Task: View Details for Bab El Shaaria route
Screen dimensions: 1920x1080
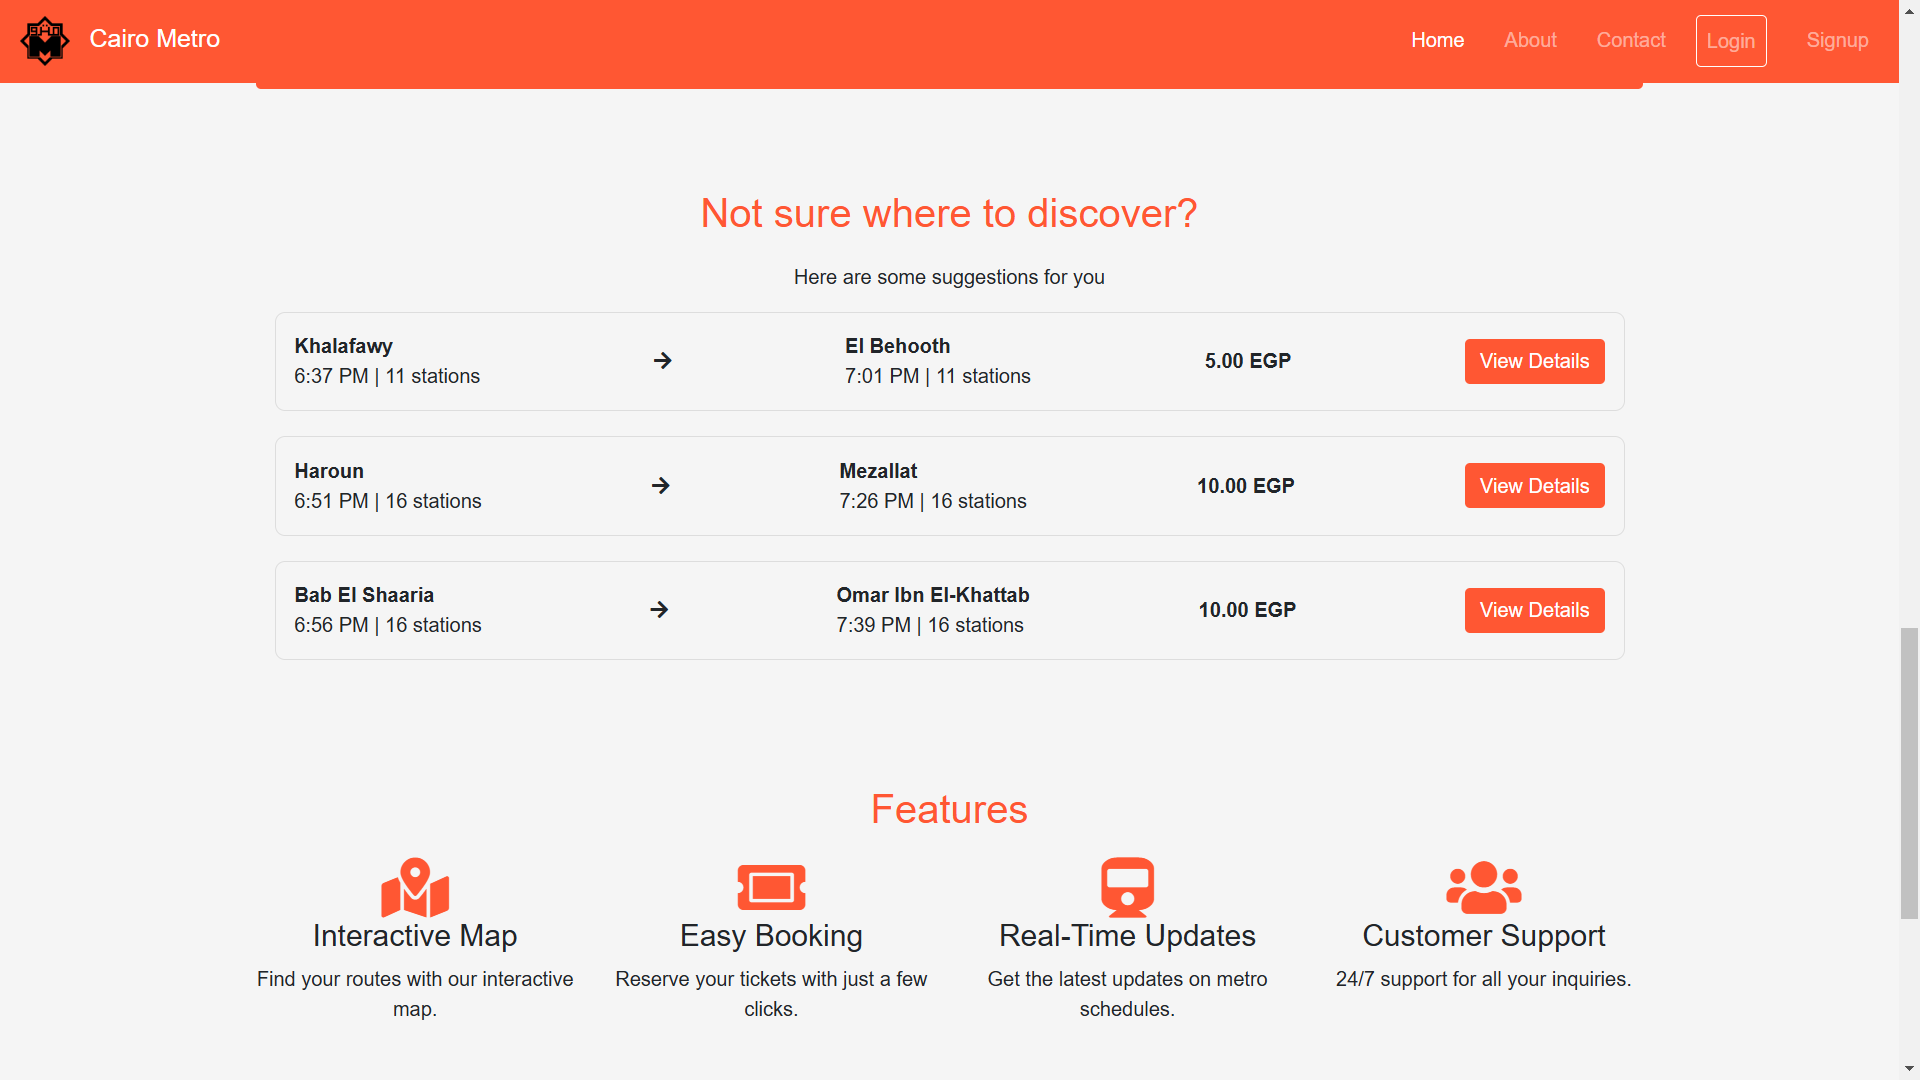Action: pyautogui.click(x=1534, y=610)
